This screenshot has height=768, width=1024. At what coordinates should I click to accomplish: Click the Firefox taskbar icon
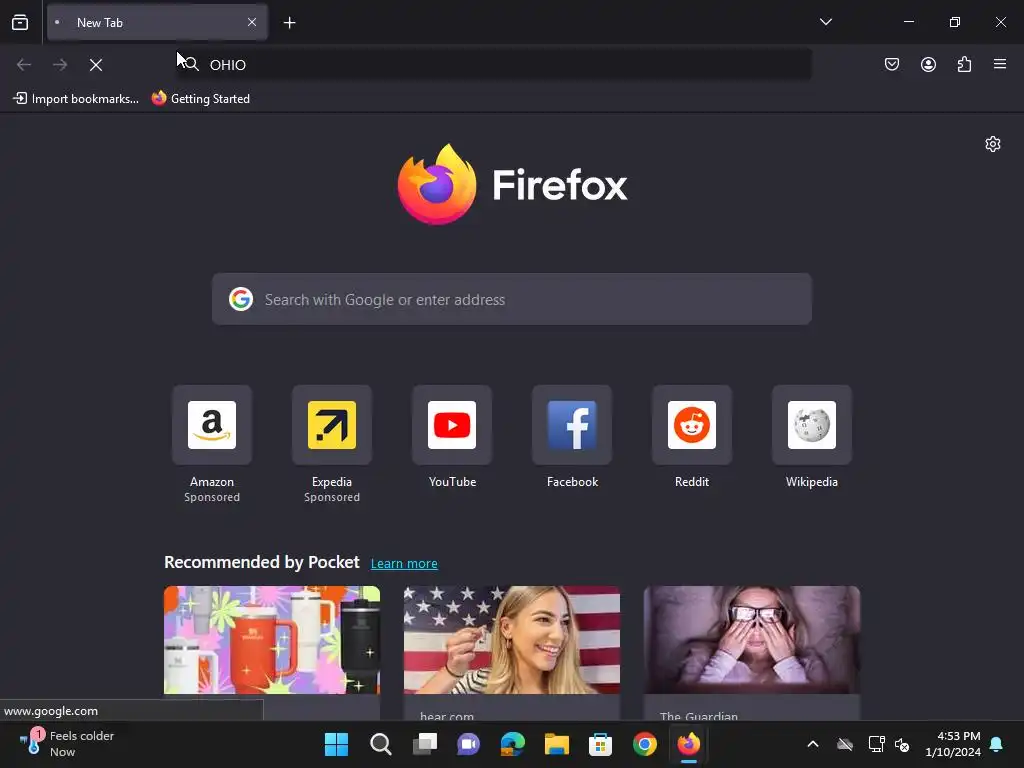point(688,744)
